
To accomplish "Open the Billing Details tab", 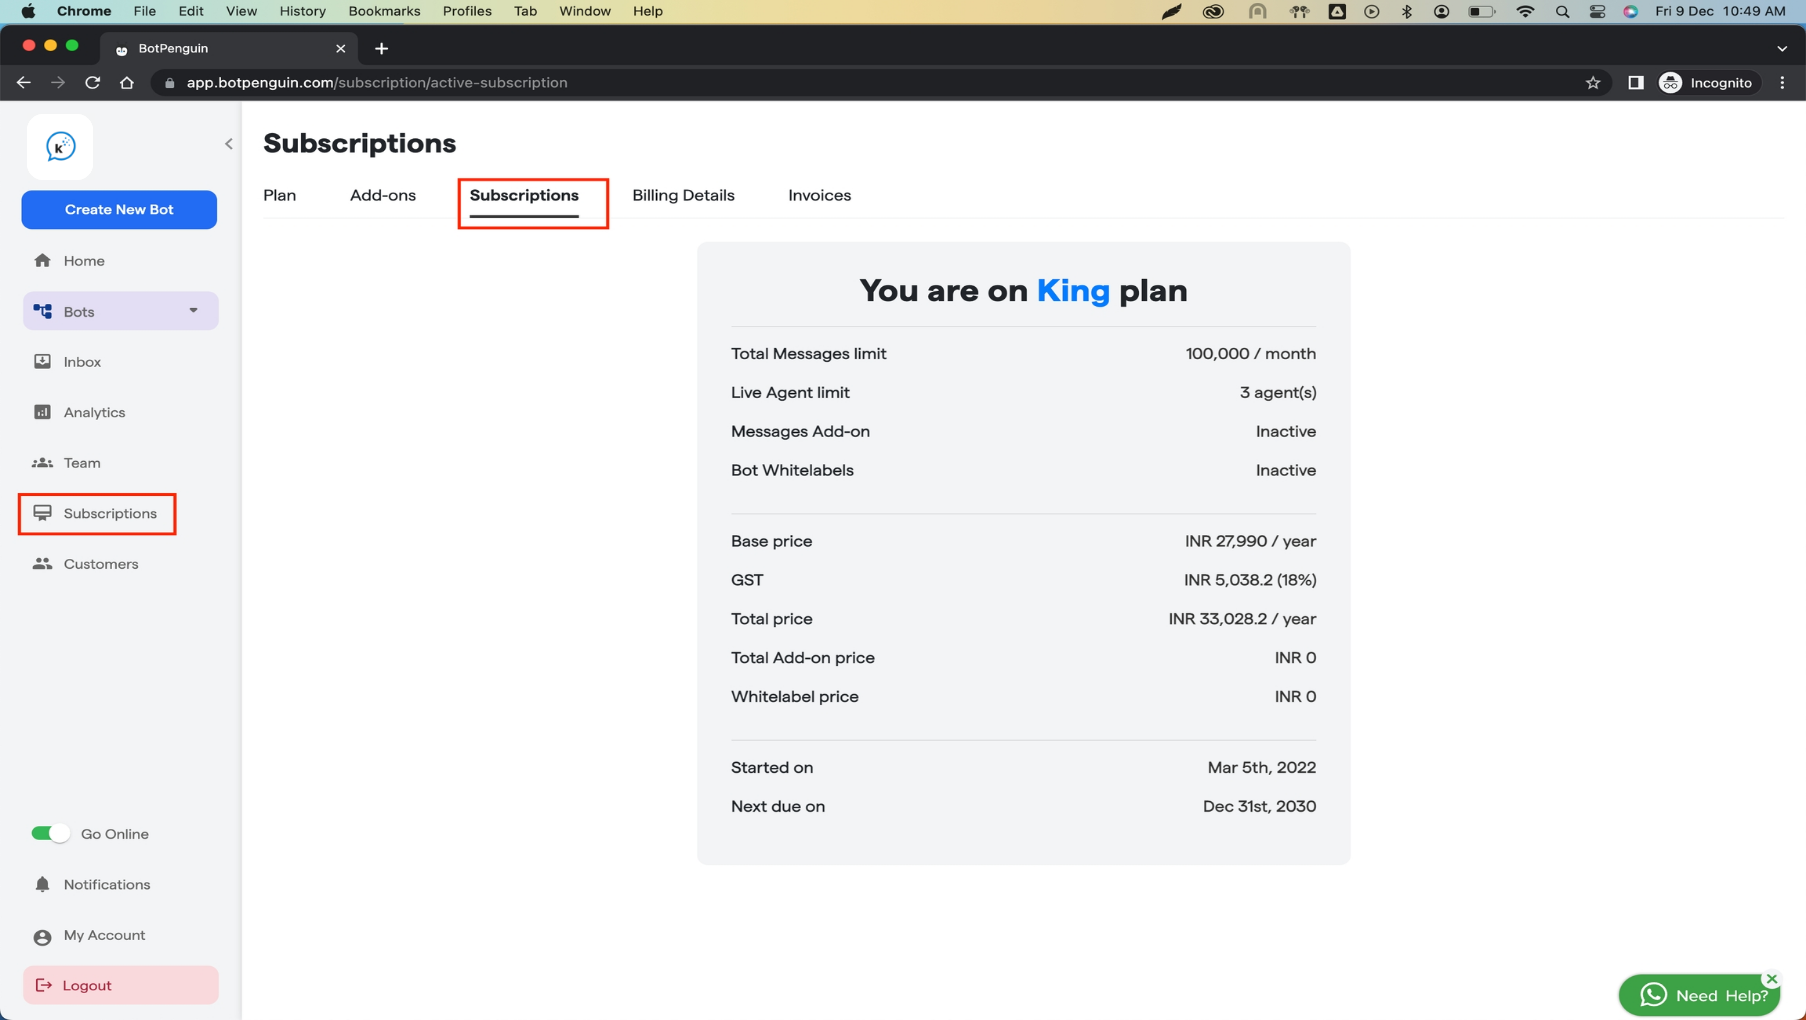I will pyautogui.click(x=683, y=195).
